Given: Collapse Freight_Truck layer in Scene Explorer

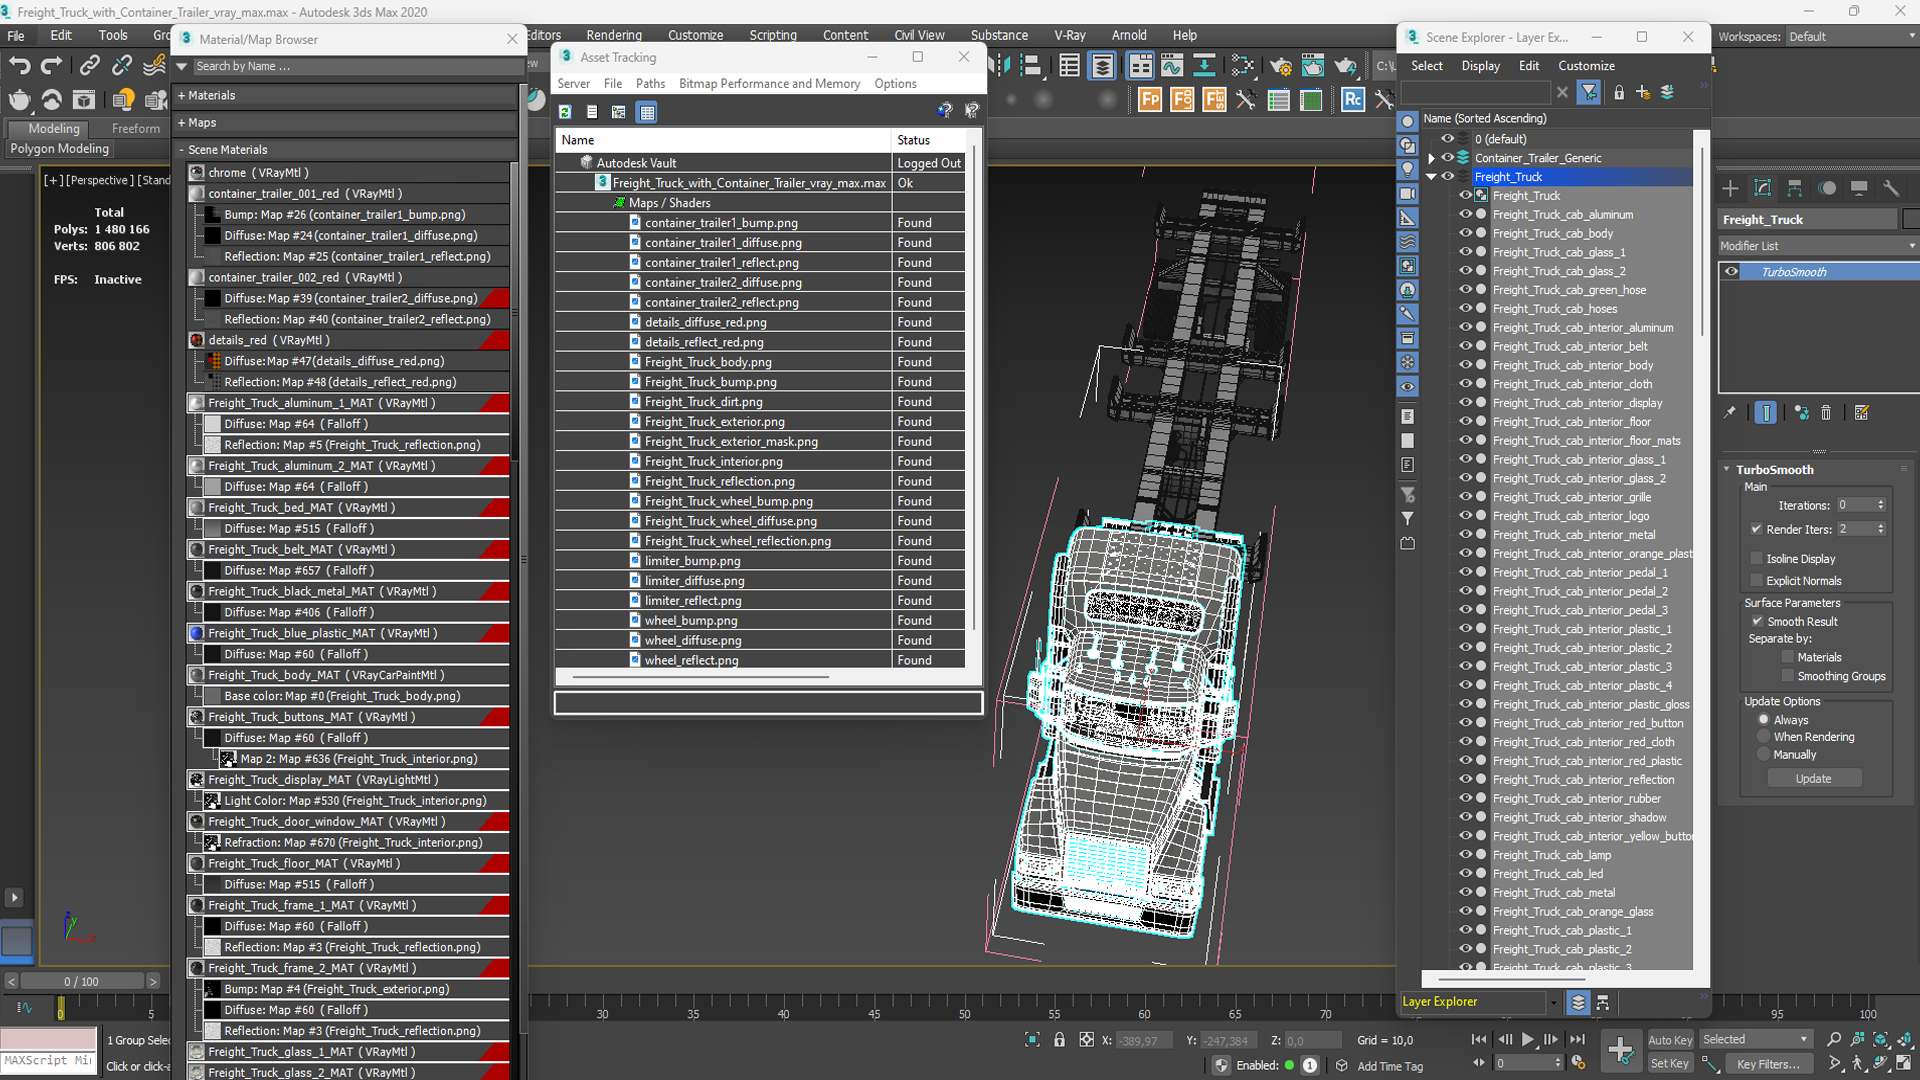Looking at the screenshot, I should [x=1431, y=177].
